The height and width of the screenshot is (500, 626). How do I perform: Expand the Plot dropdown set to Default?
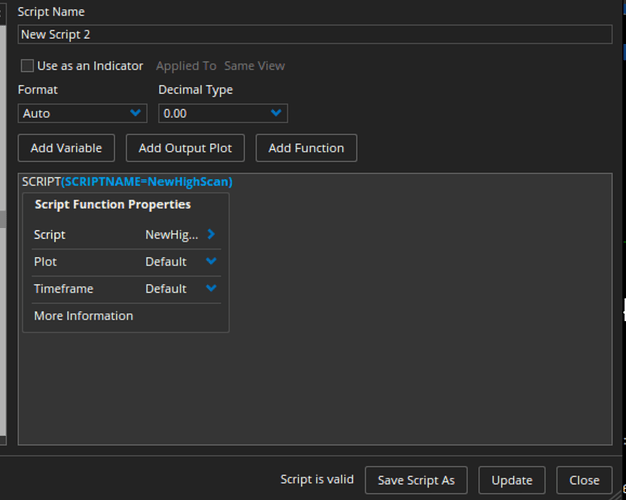[x=211, y=261]
